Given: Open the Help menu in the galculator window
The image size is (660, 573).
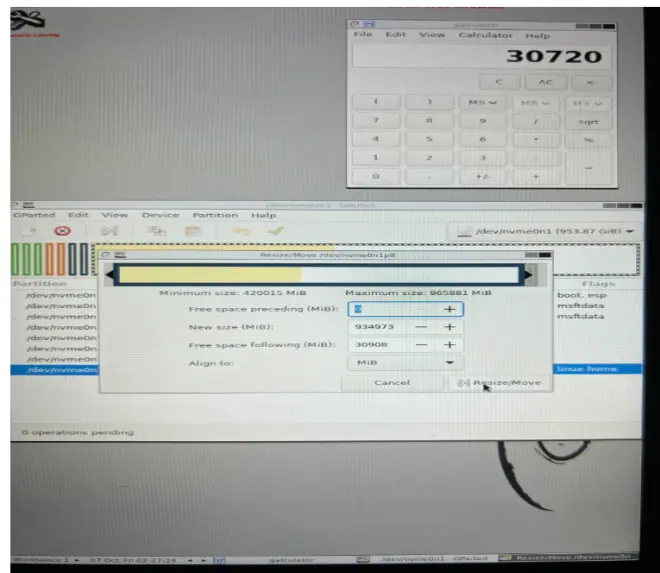Looking at the screenshot, I should tap(538, 36).
